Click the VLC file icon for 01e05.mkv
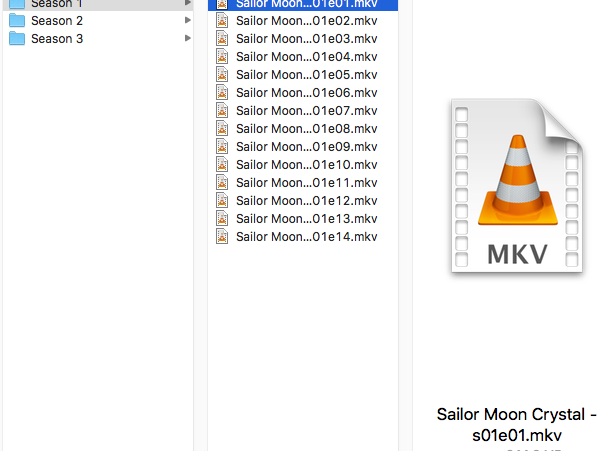612x451 pixels. [222, 74]
